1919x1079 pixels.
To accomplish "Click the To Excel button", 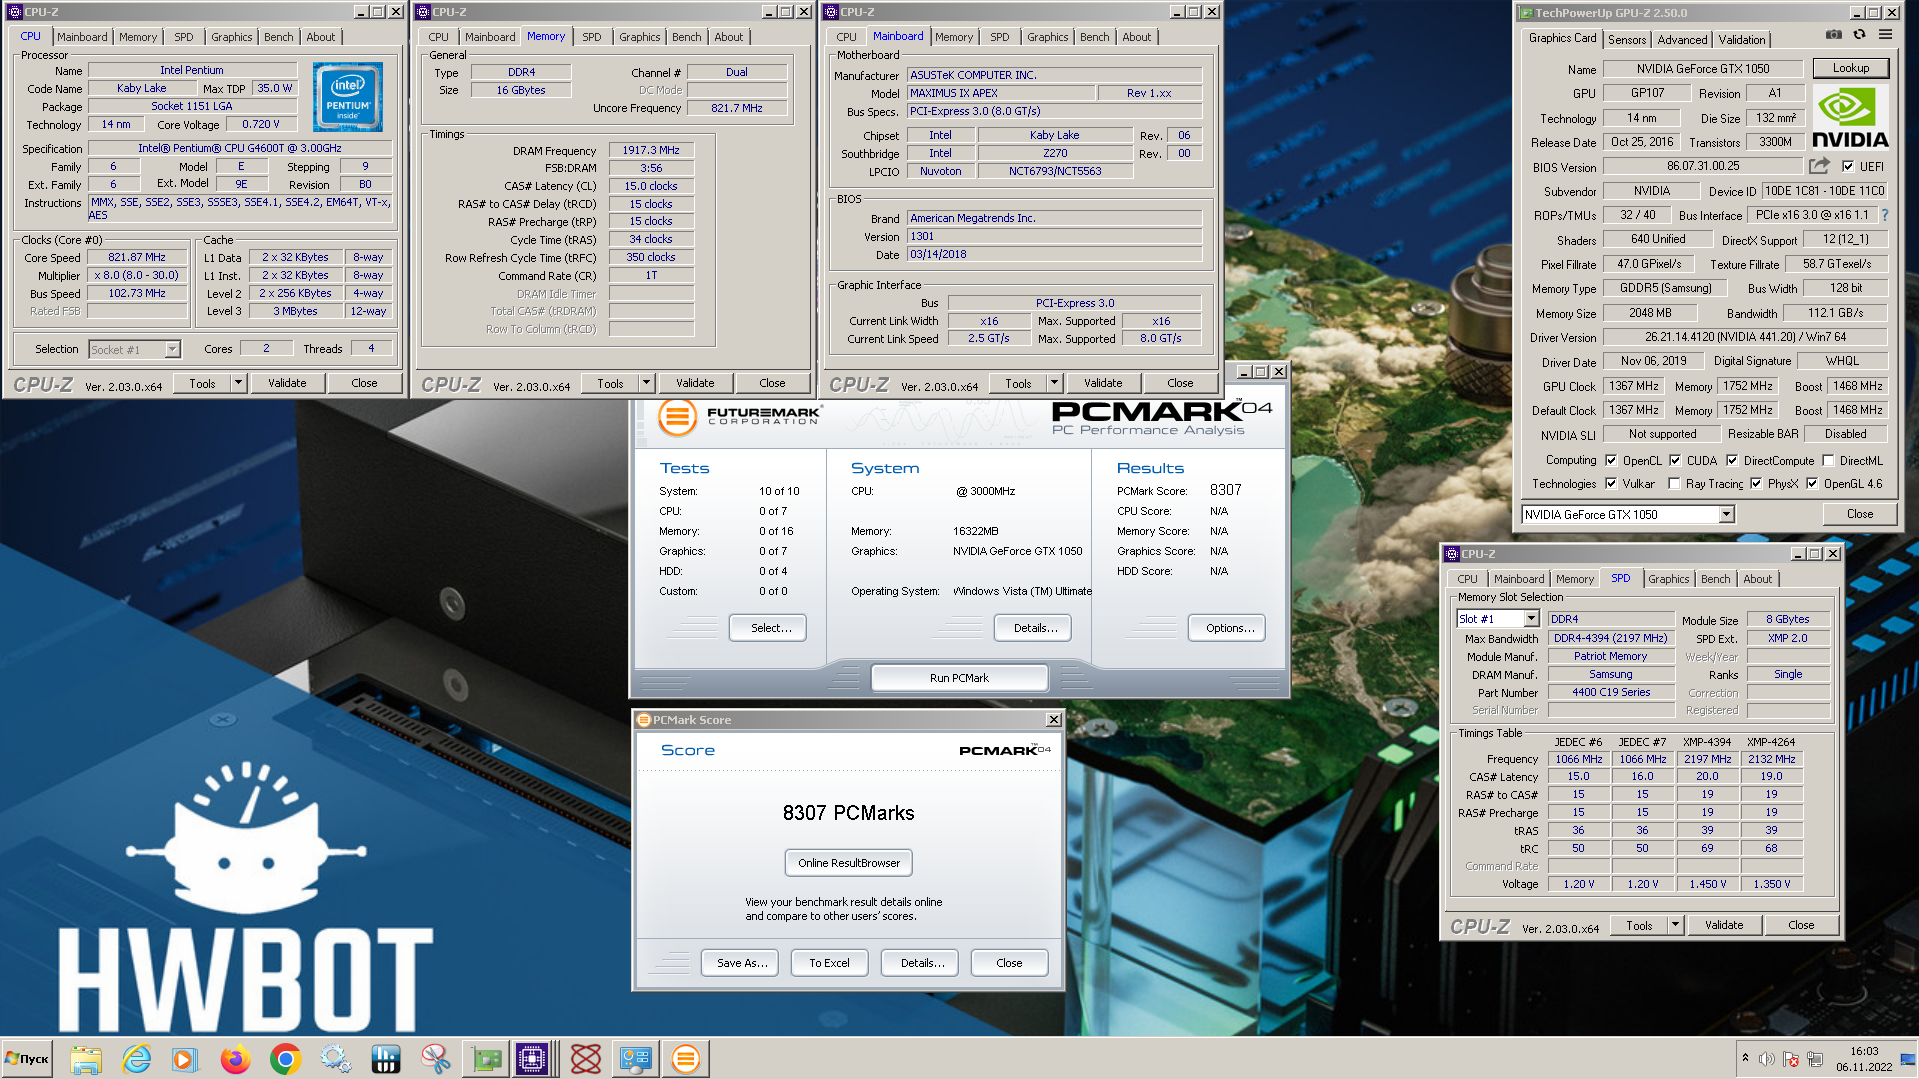I will click(x=829, y=963).
